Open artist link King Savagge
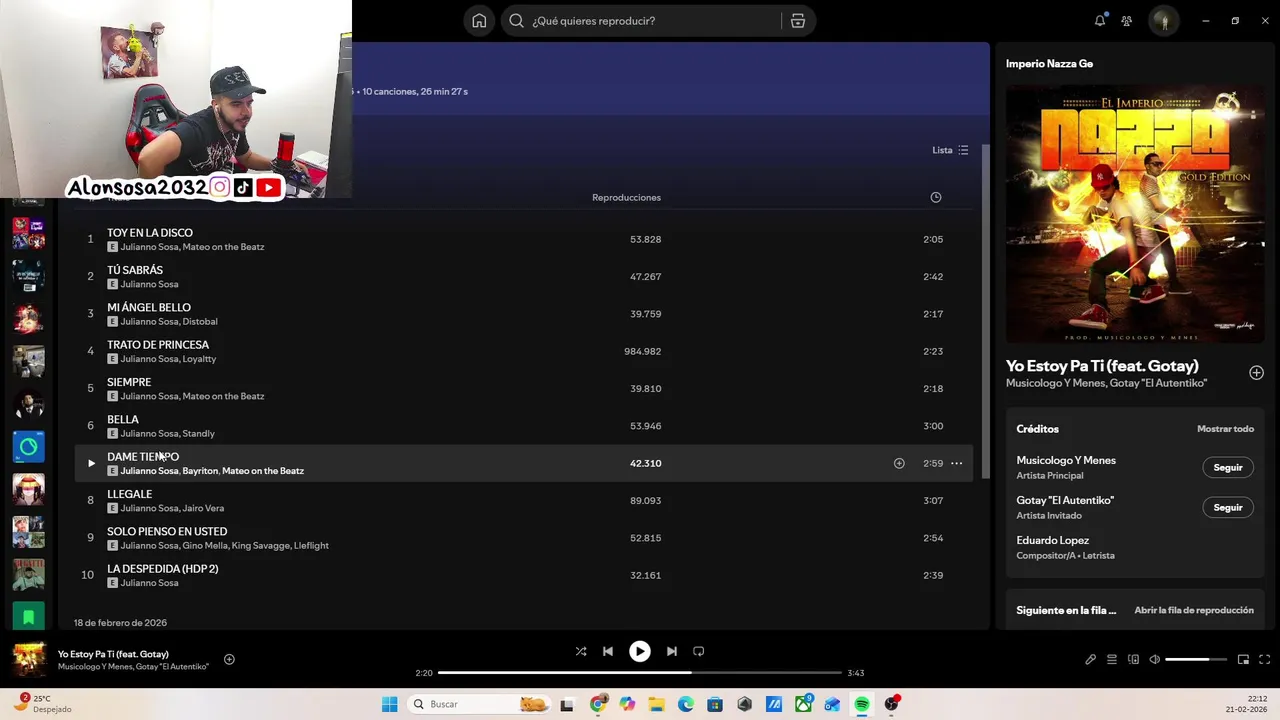The image size is (1280, 720). [x=260, y=546]
